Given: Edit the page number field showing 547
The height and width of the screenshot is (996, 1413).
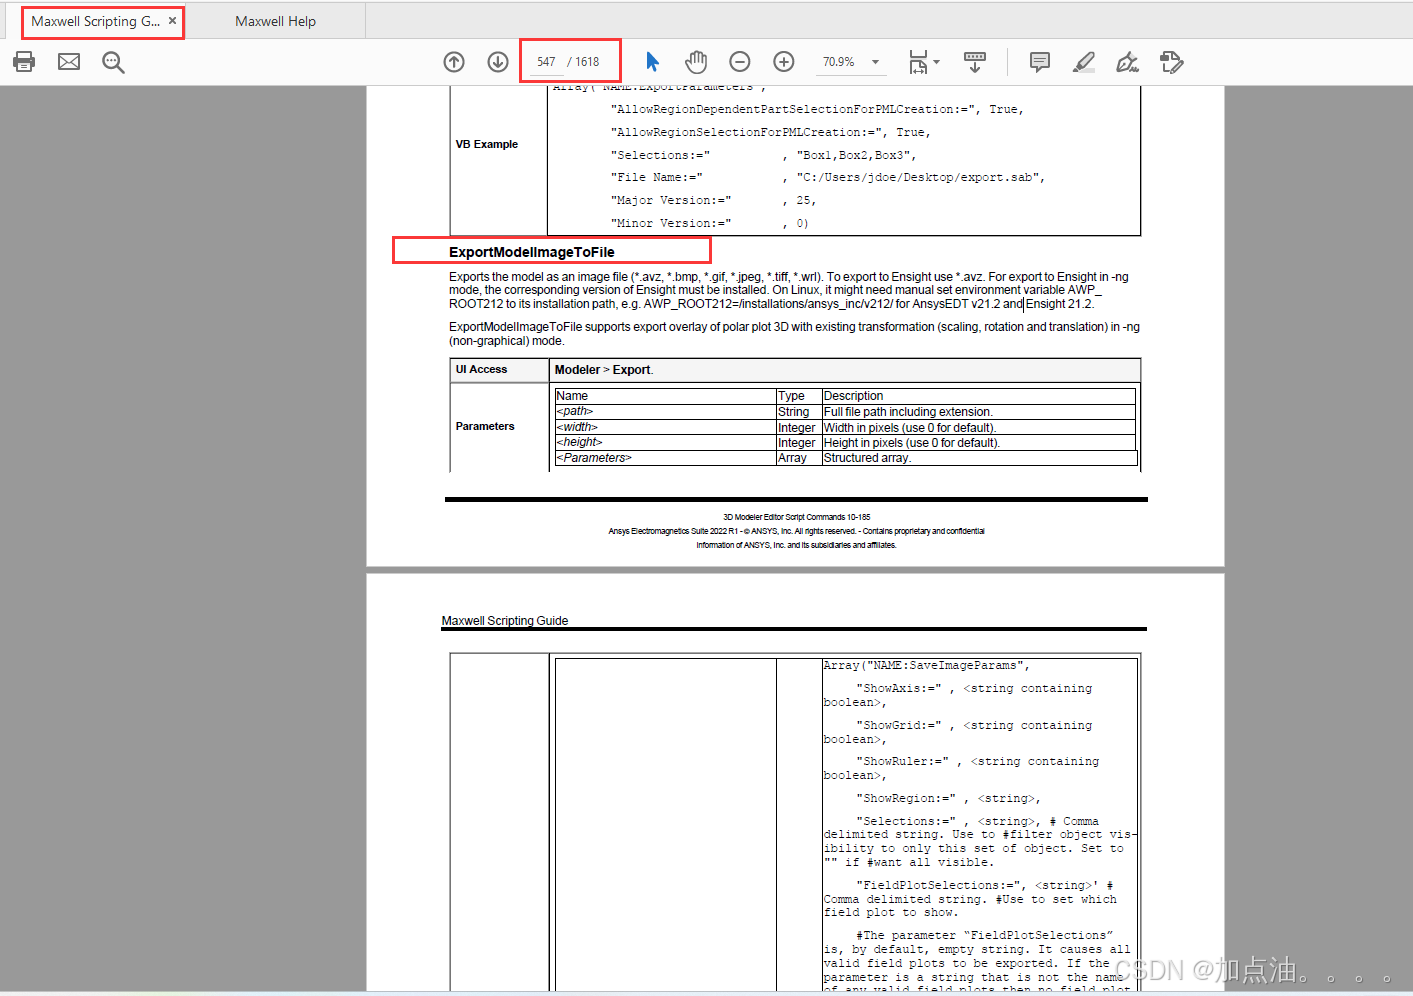Looking at the screenshot, I should coord(546,61).
